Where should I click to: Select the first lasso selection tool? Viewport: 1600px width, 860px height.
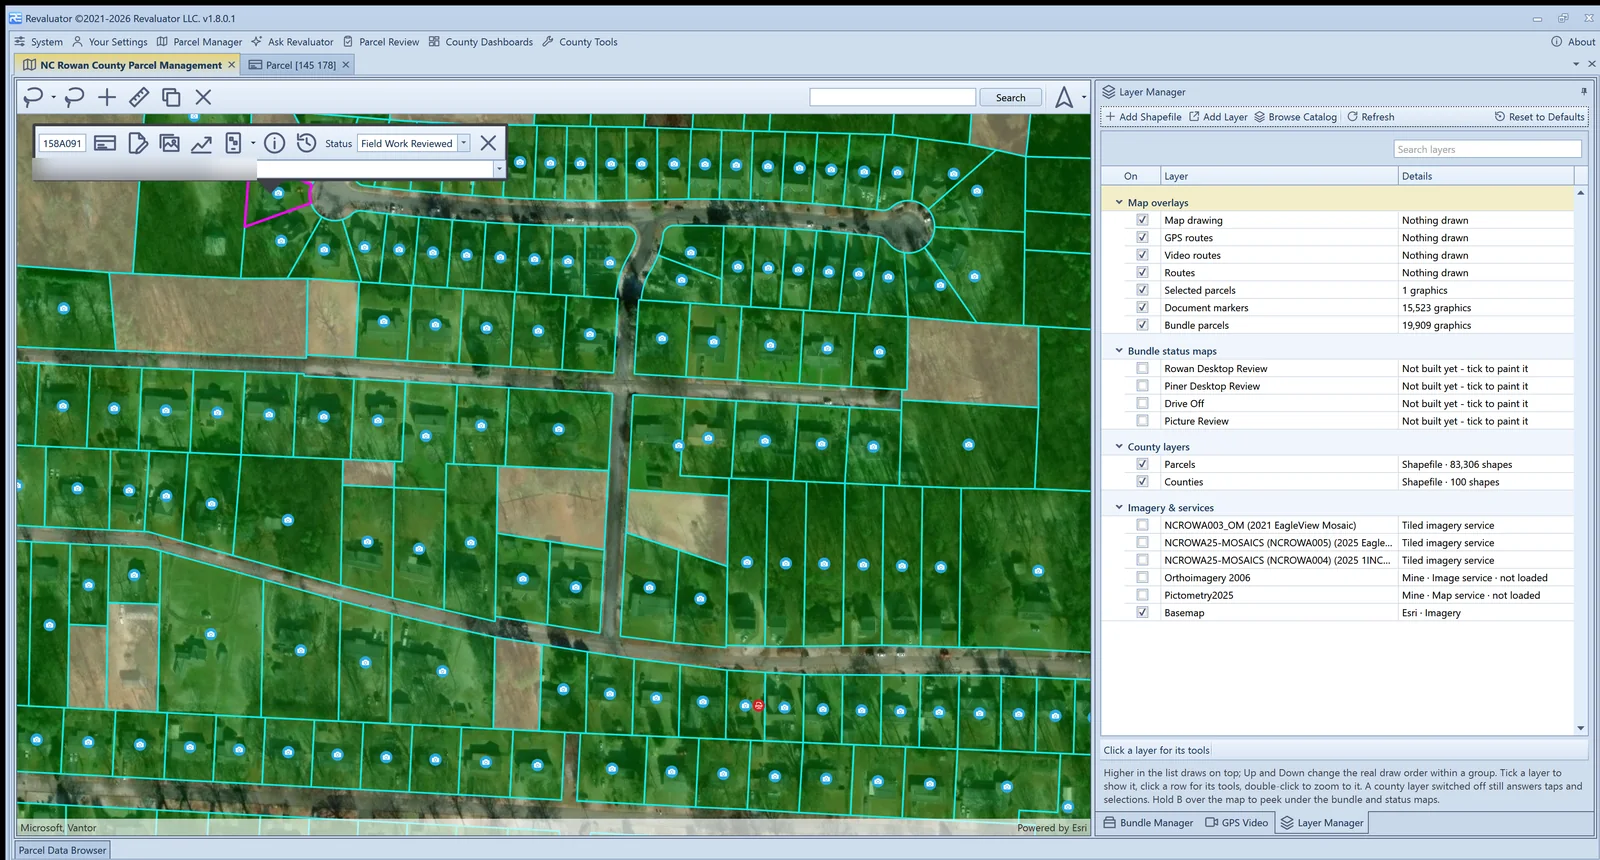[33, 97]
